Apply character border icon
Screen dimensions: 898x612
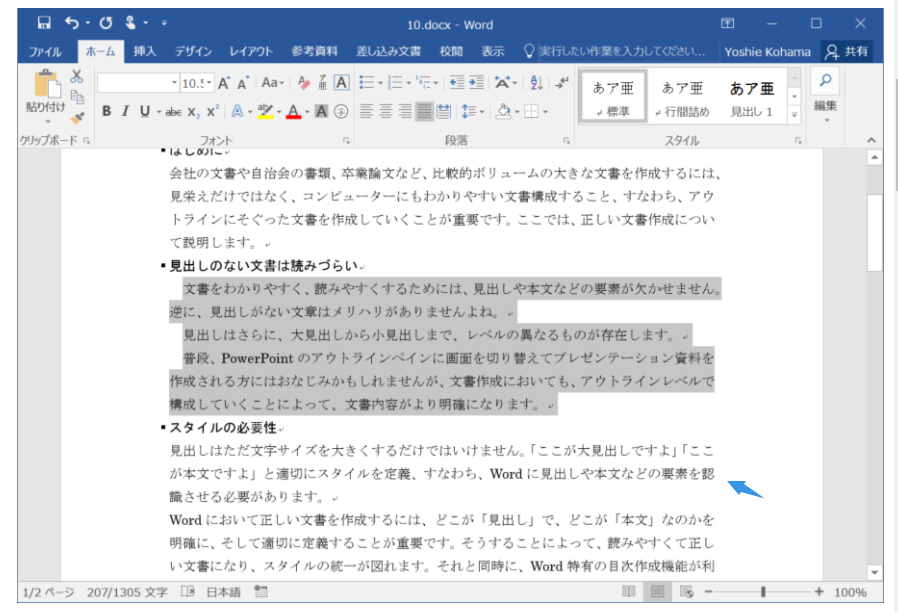tap(341, 83)
